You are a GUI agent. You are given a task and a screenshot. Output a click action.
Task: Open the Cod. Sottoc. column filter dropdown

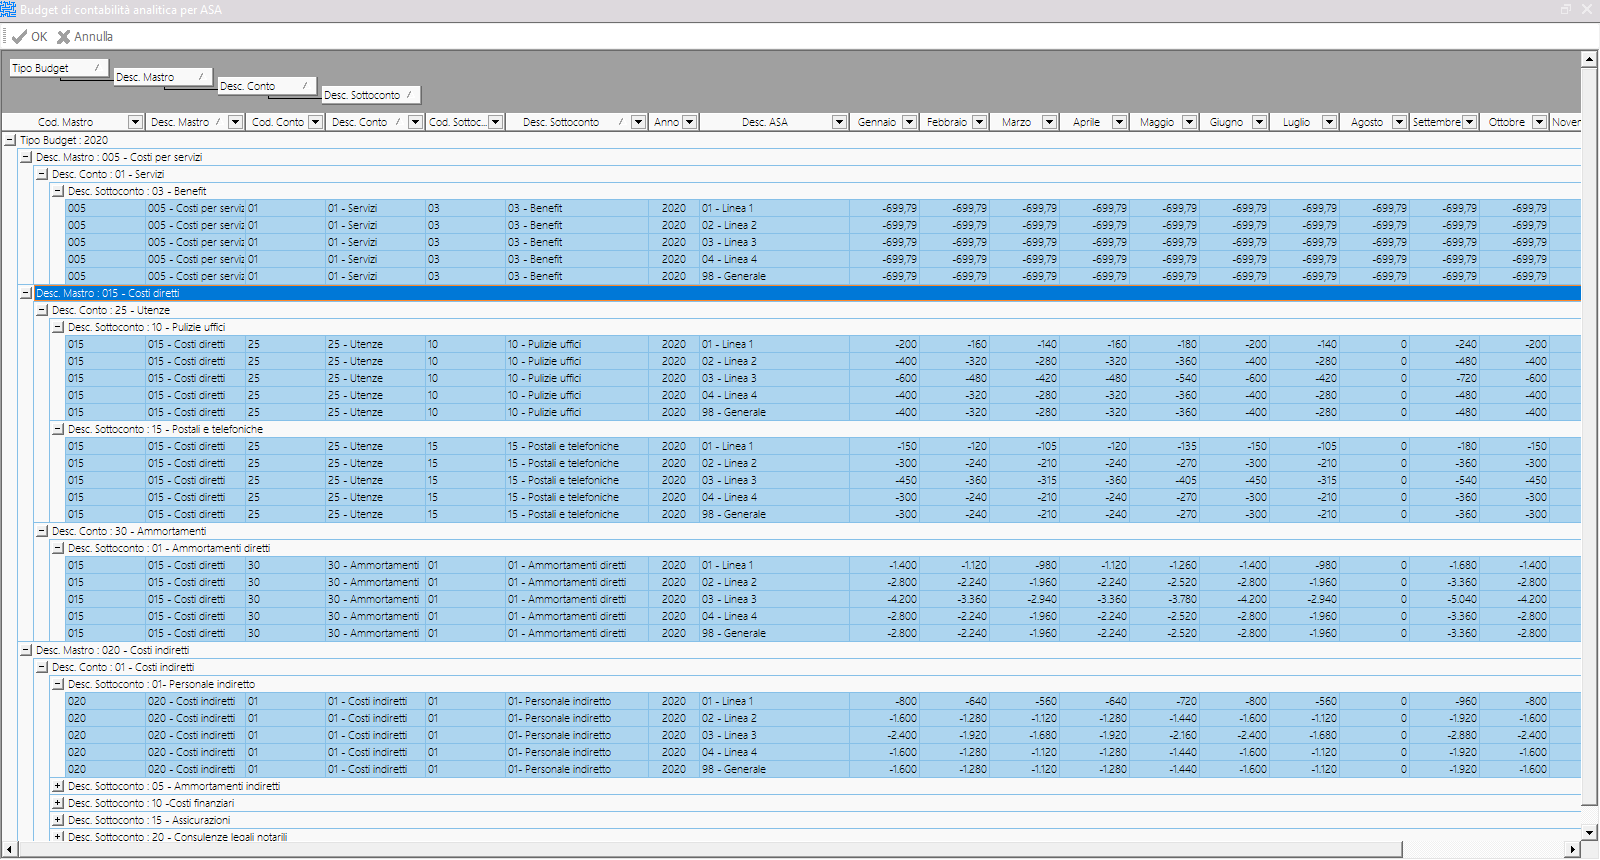495,122
